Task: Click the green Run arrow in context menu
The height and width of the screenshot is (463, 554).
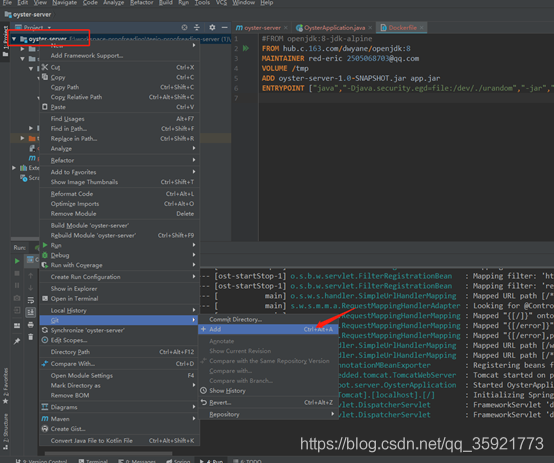Action: (x=45, y=245)
